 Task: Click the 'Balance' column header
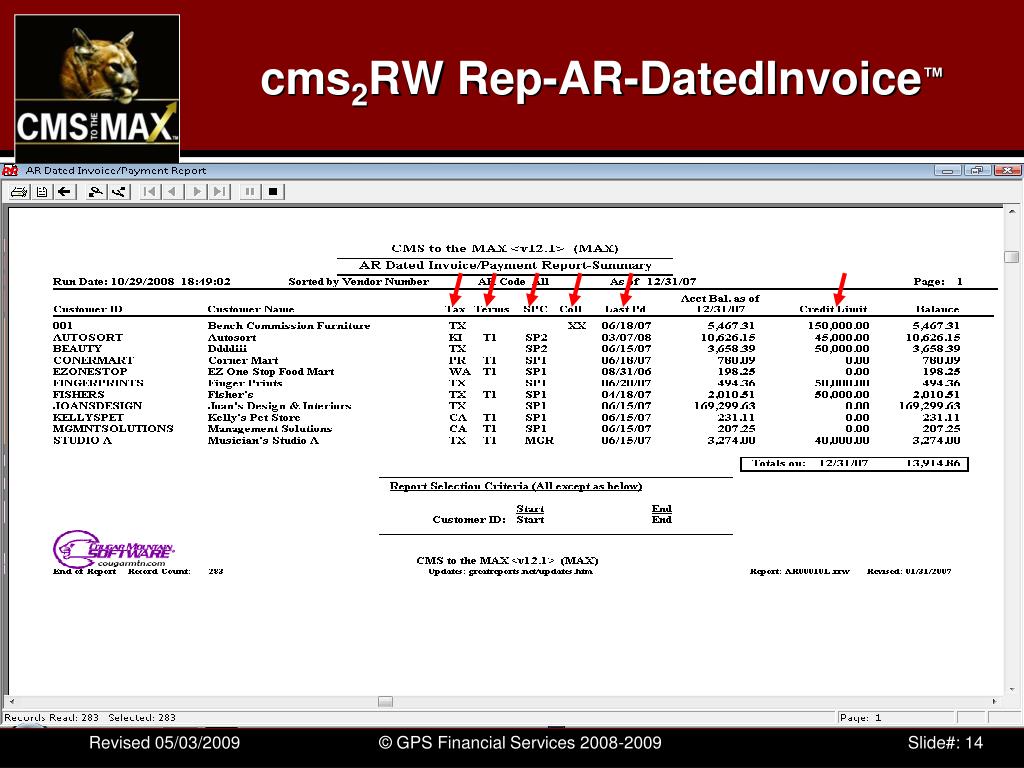(x=937, y=309)
